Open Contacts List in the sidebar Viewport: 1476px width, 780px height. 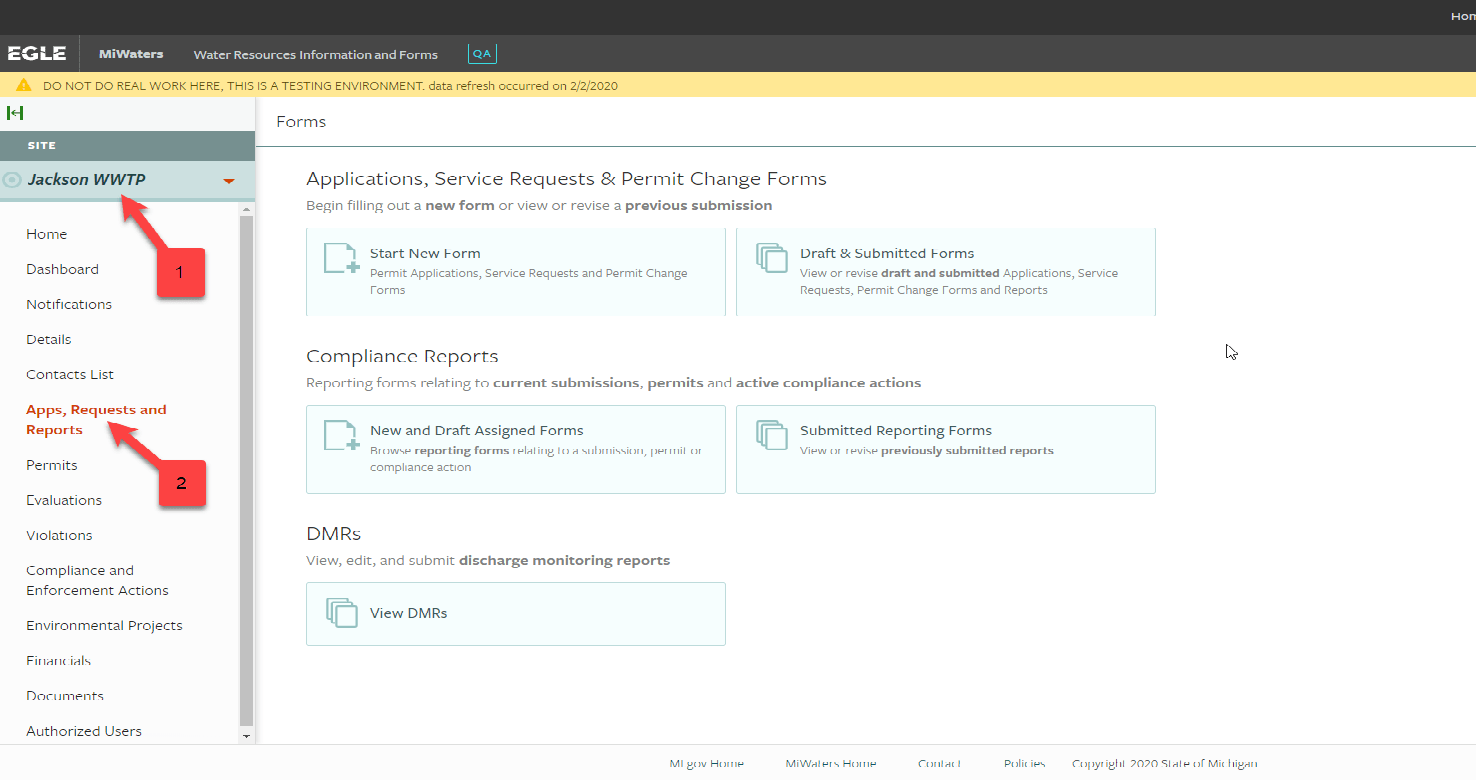pyautogui.click(x=70, y=374)
